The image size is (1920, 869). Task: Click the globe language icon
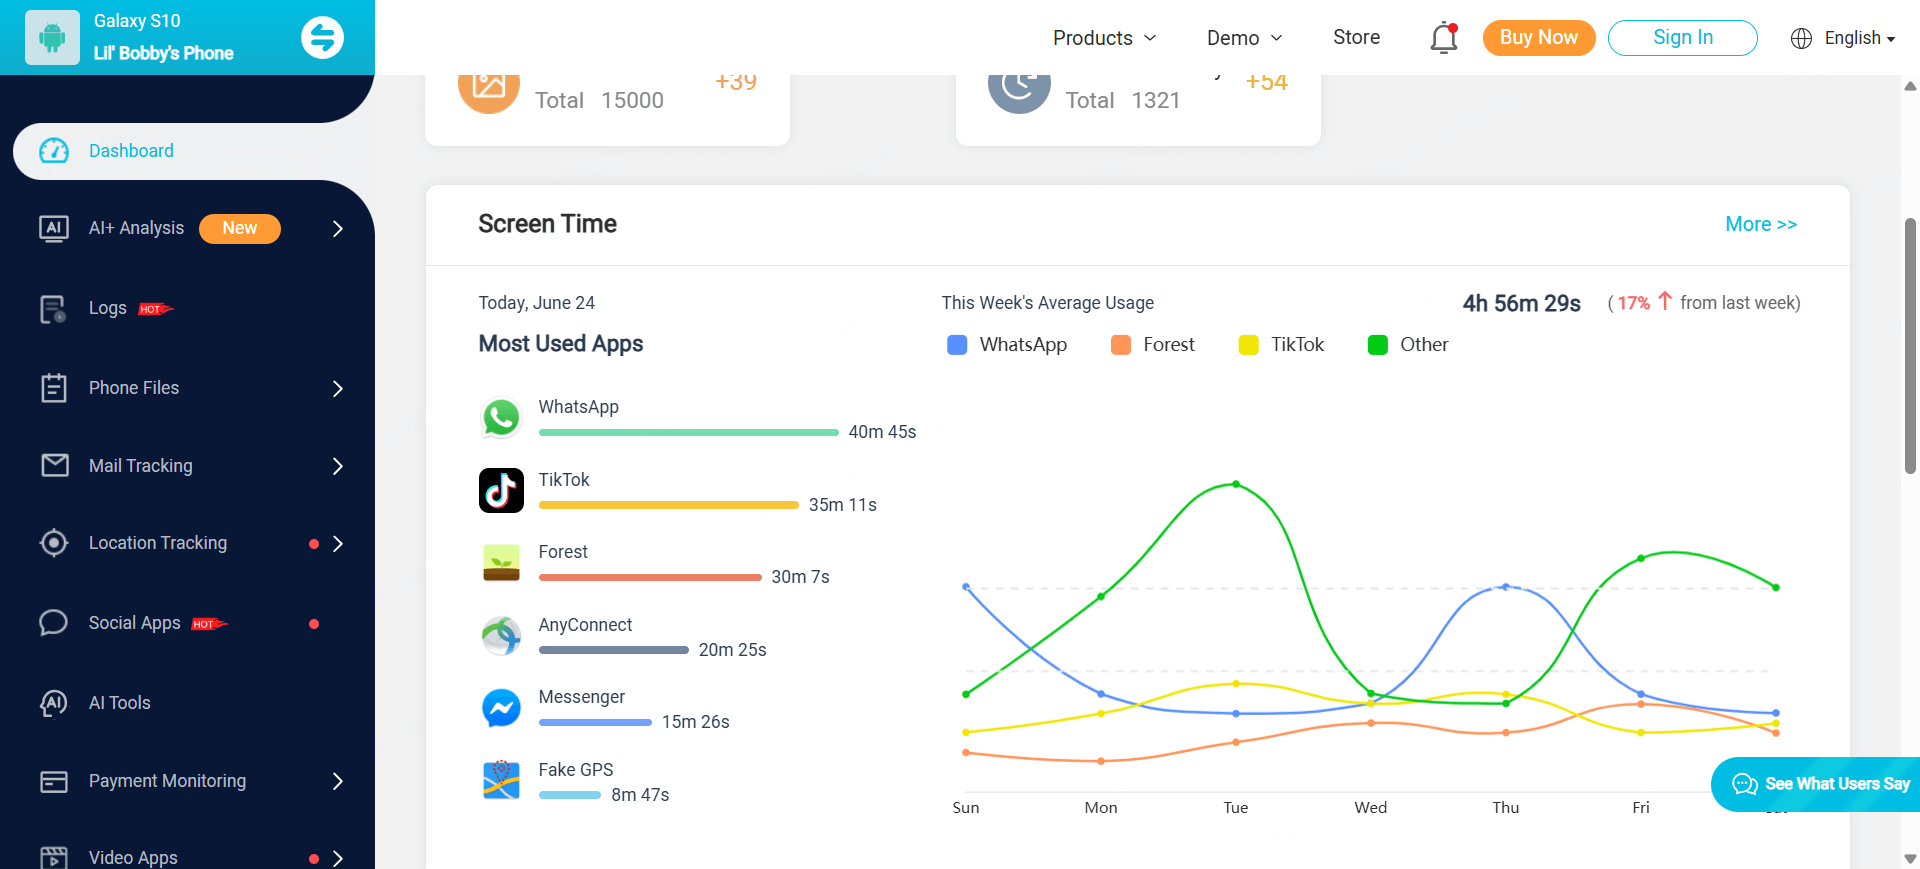(x=1801, y=38)
